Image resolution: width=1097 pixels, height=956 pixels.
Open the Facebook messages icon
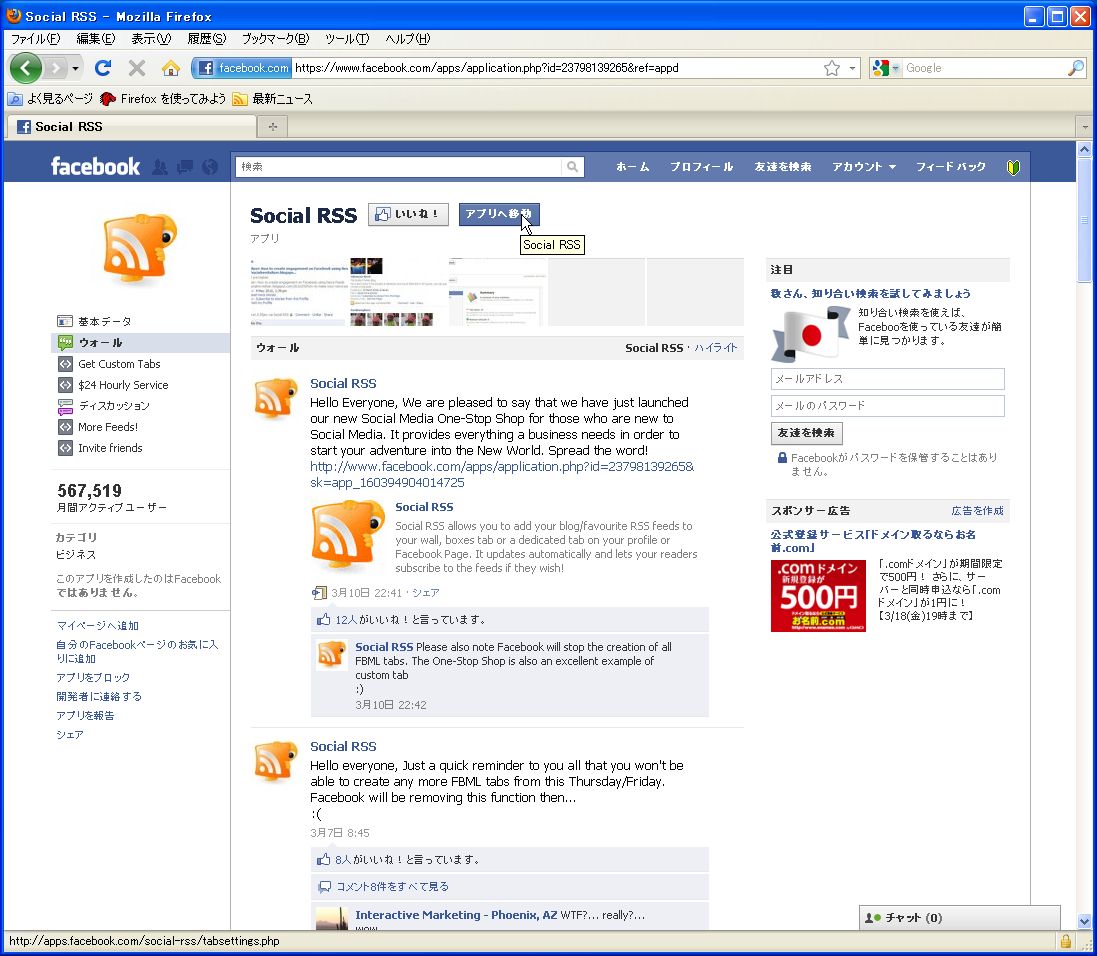point(185,167)
